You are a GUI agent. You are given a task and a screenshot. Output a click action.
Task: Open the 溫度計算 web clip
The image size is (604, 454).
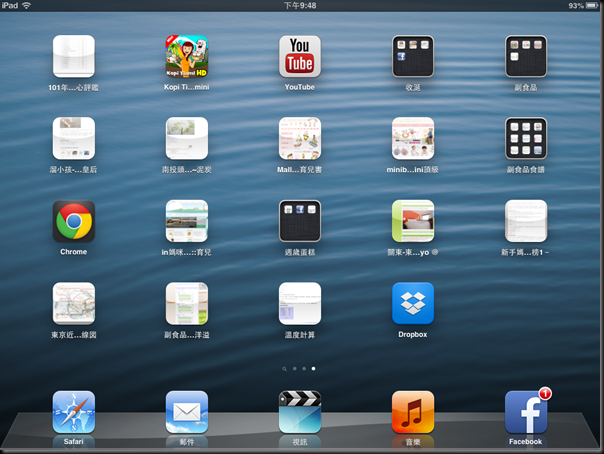click(300, 303)
